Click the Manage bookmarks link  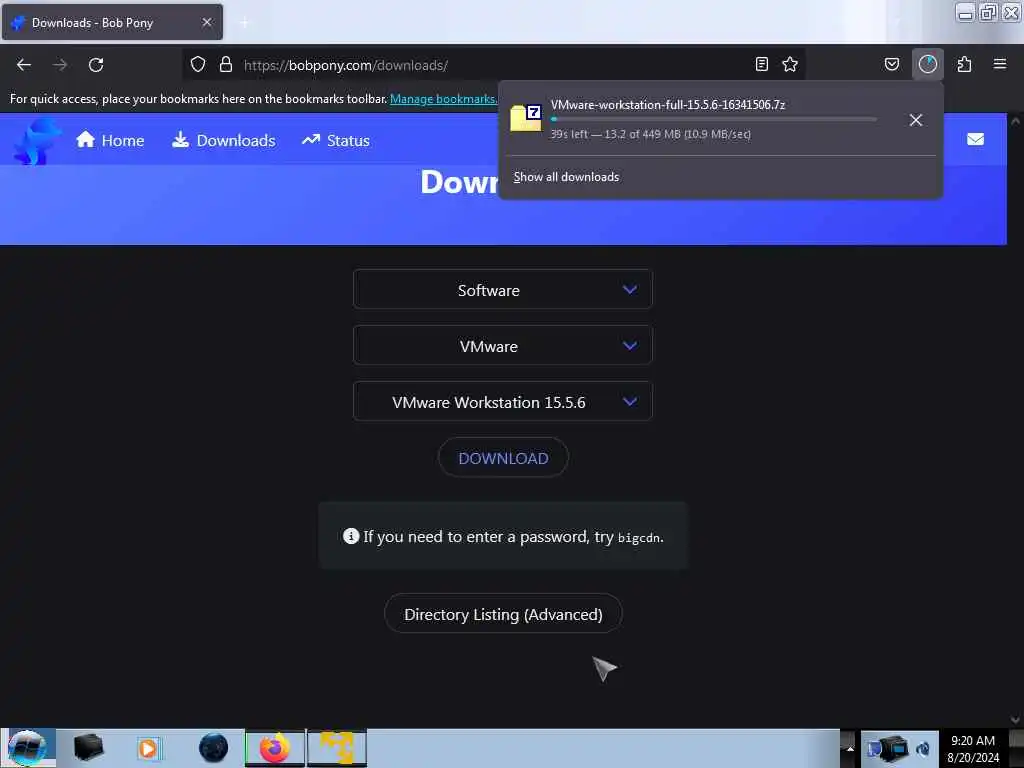(x=443, y=99)
